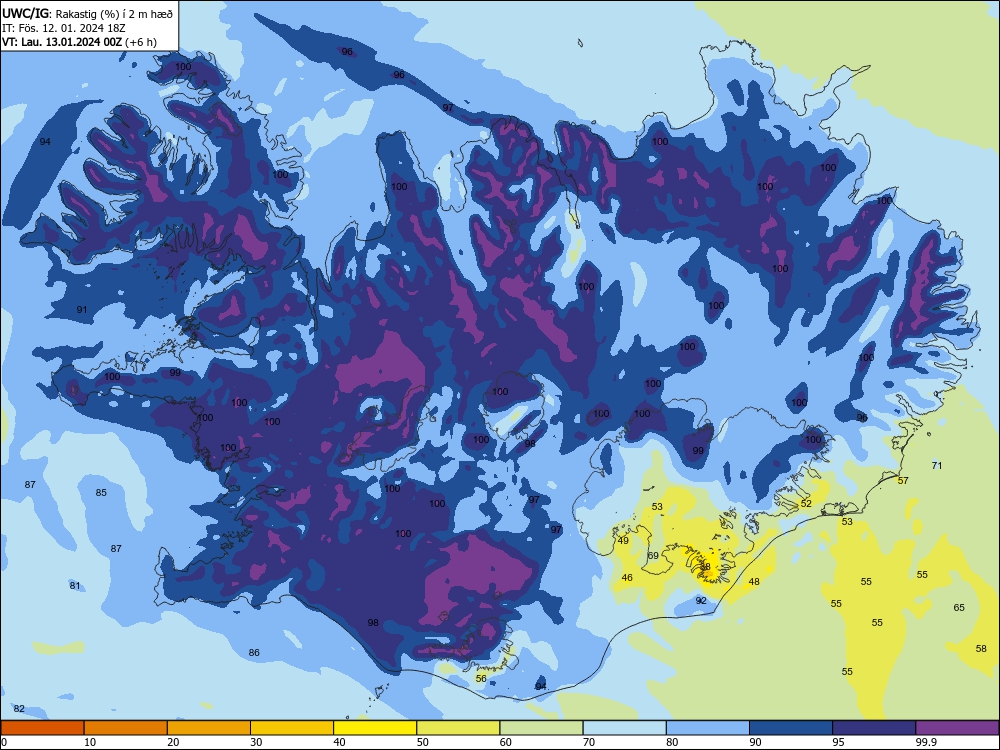Click the legend tick label '90'
Viewport: 1000px width, 750px height.
pyautogui.click(x=756, y=742)
